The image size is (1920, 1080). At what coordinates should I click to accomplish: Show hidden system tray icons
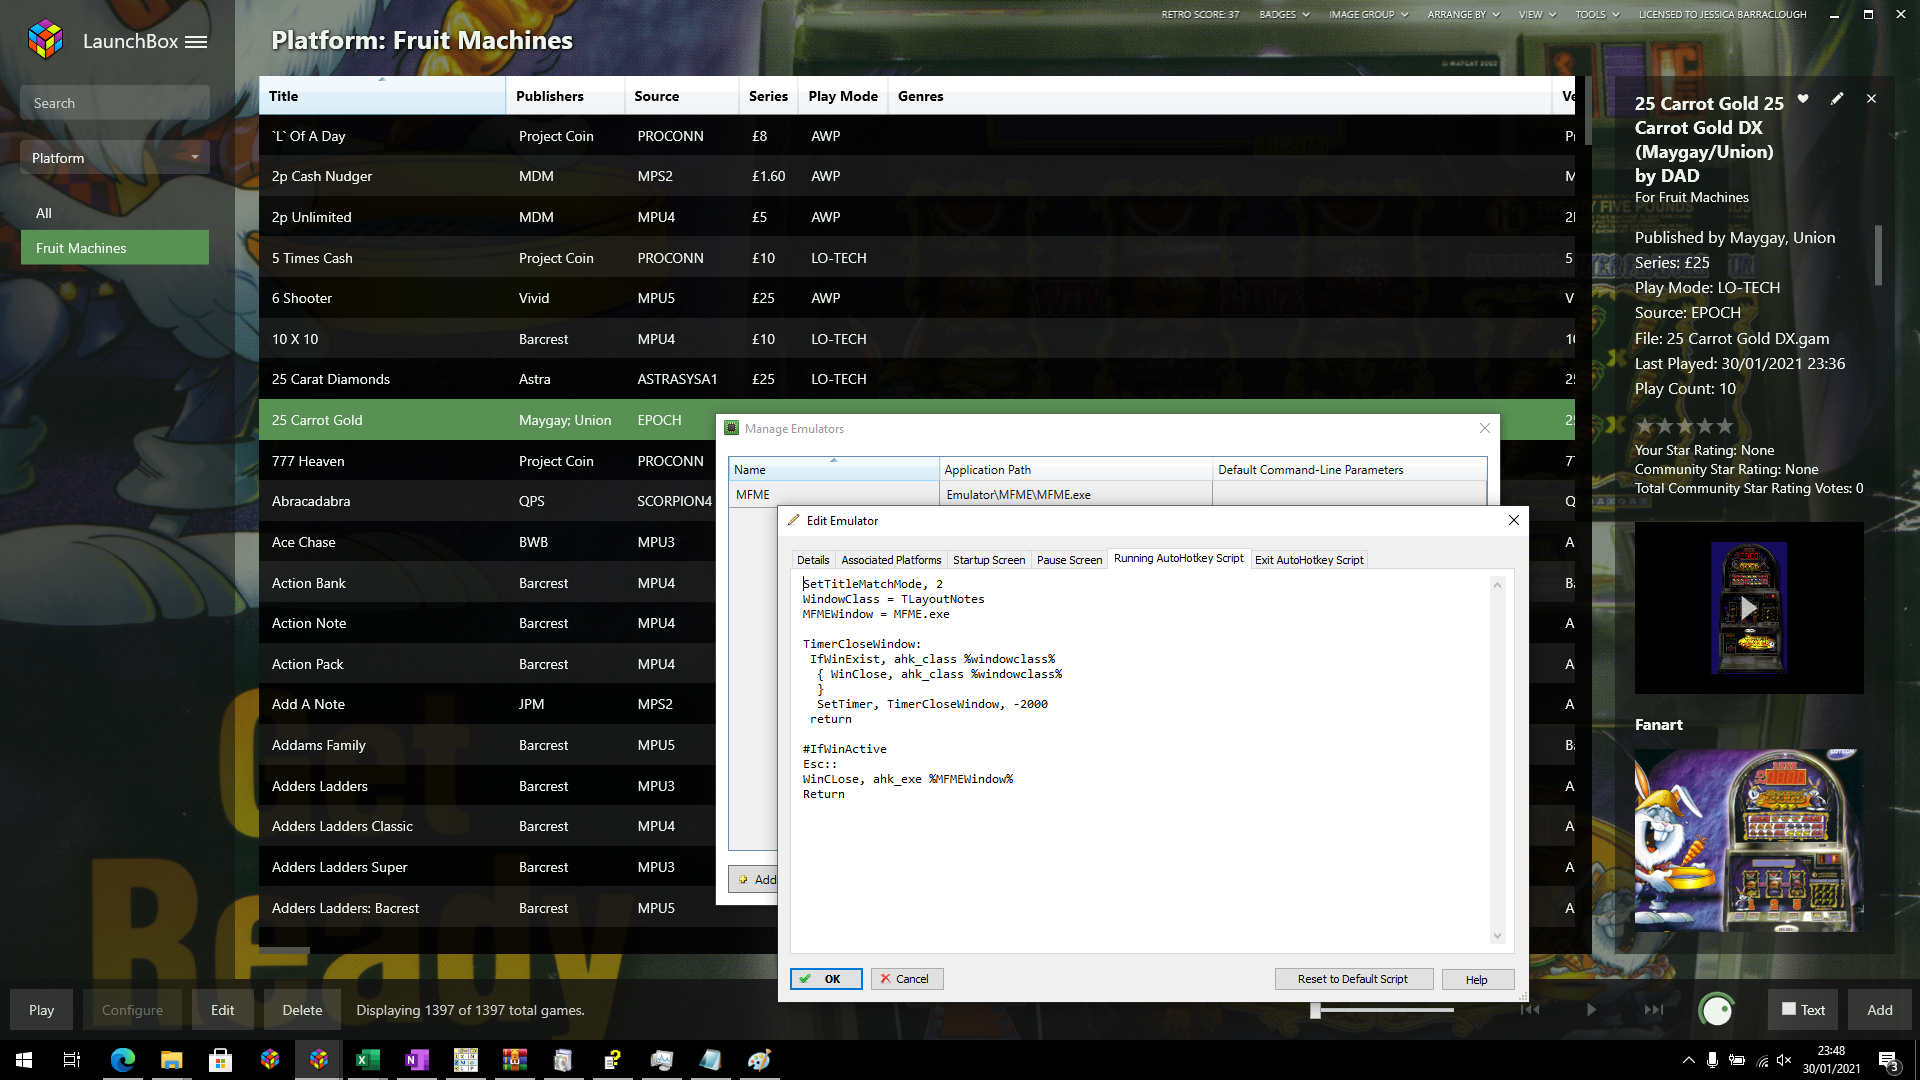point(1688,1060)
